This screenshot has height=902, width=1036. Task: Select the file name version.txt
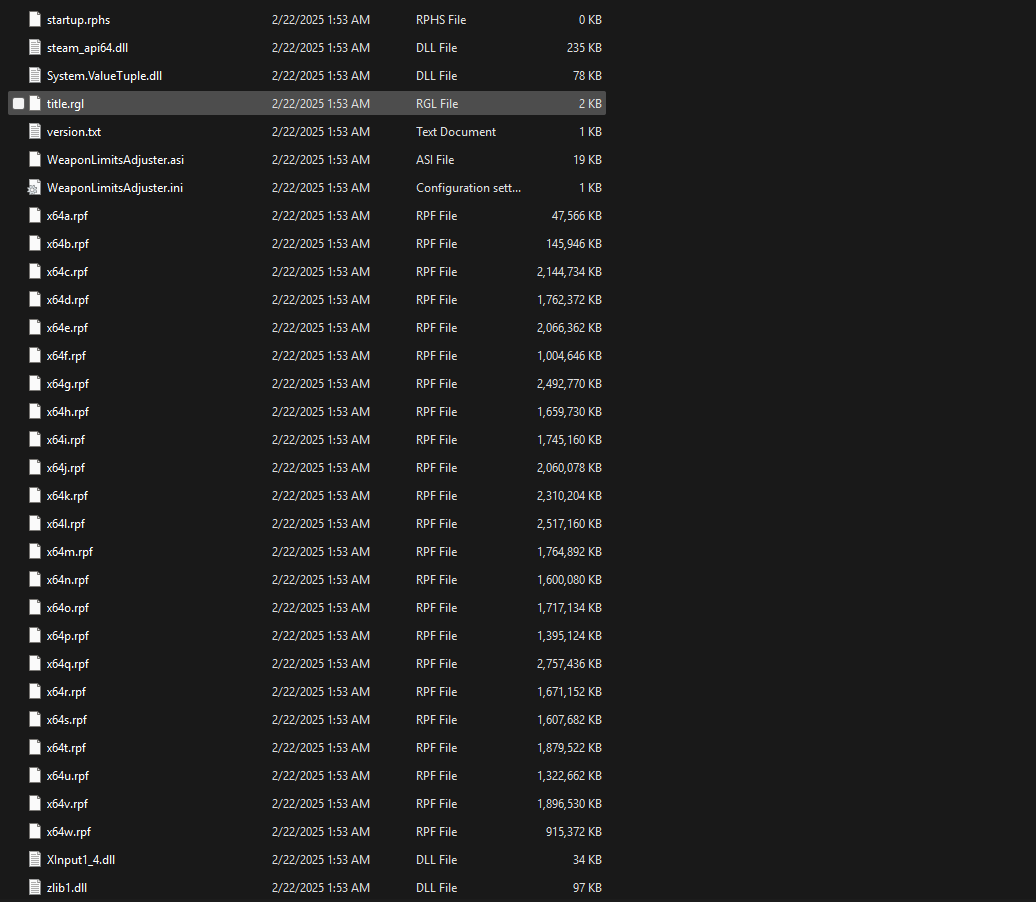click(x=74, y=132)
